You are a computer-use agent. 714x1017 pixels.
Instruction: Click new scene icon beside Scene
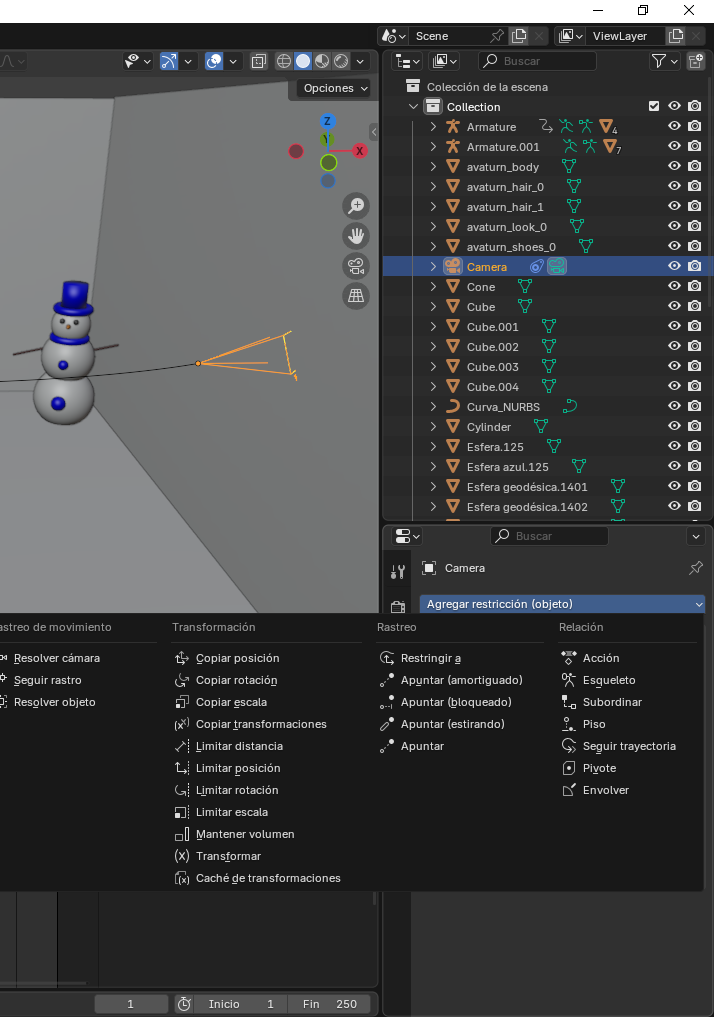(519, 36)
